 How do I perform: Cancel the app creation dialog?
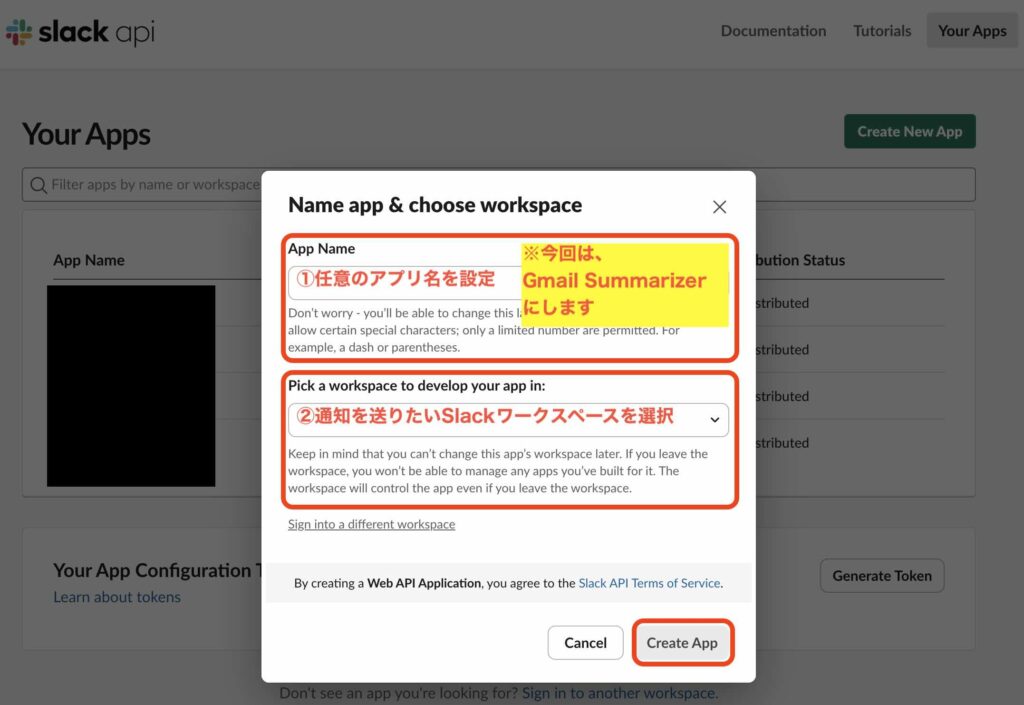(585, 643)
